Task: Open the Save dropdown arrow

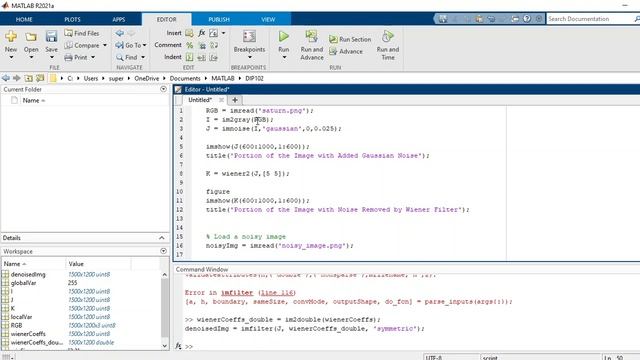Action: point(51,58)
